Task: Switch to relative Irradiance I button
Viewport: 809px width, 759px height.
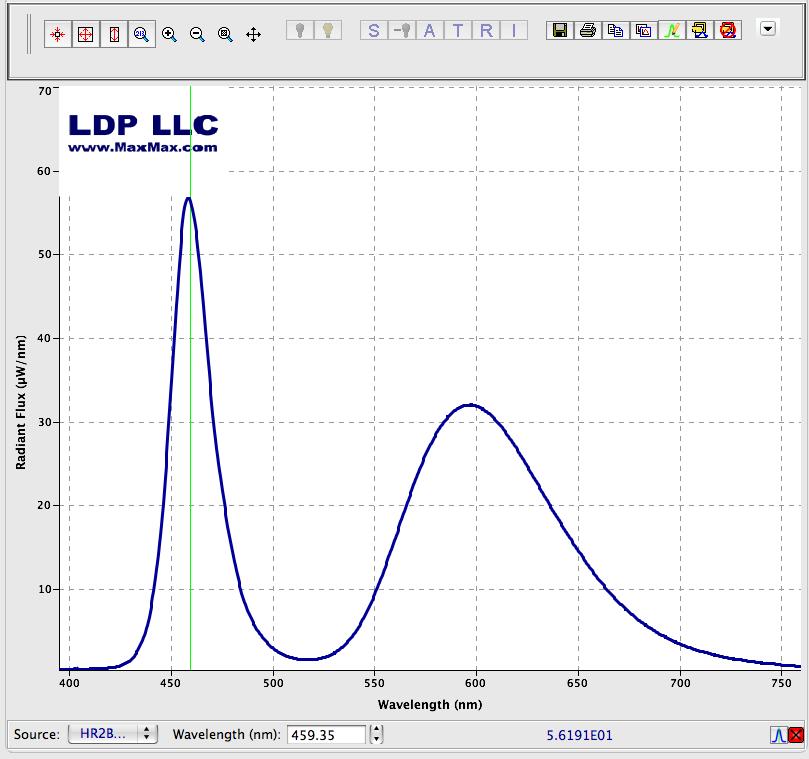Action: pyautogui.click(x=514, y=30)
